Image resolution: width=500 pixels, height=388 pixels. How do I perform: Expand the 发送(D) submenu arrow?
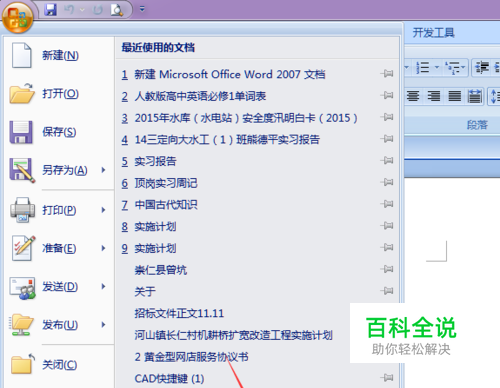point(104,287)
